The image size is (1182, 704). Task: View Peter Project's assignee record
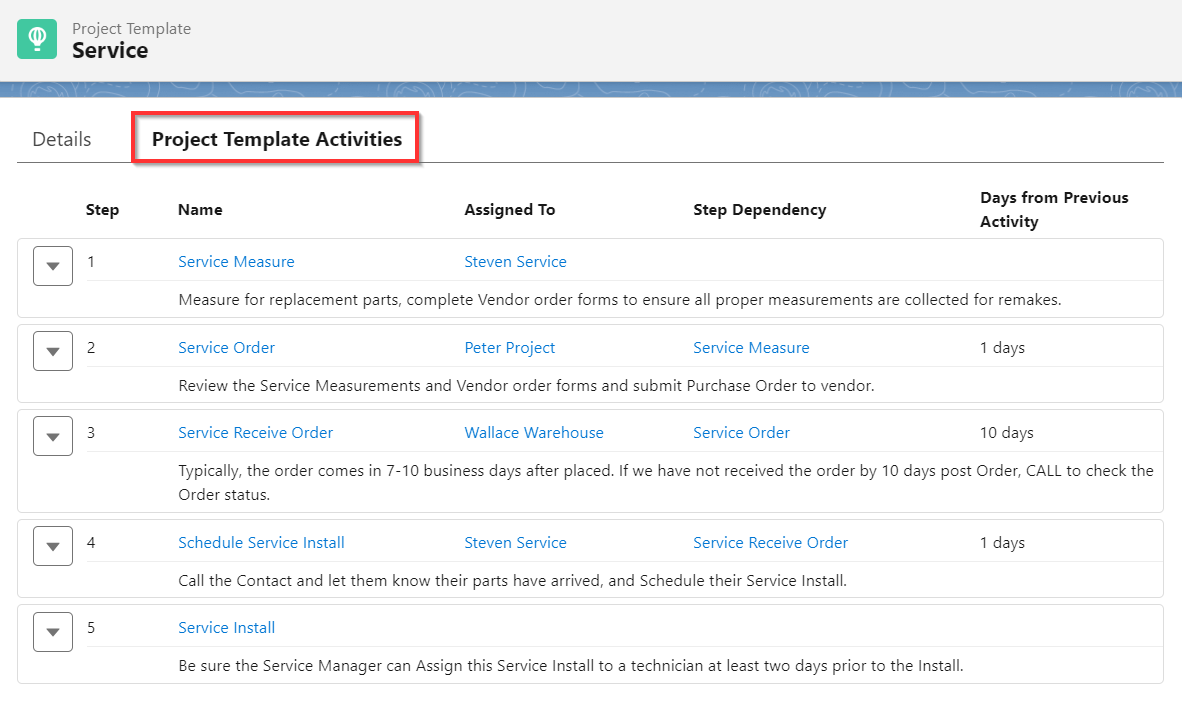[x=510, y=347]
